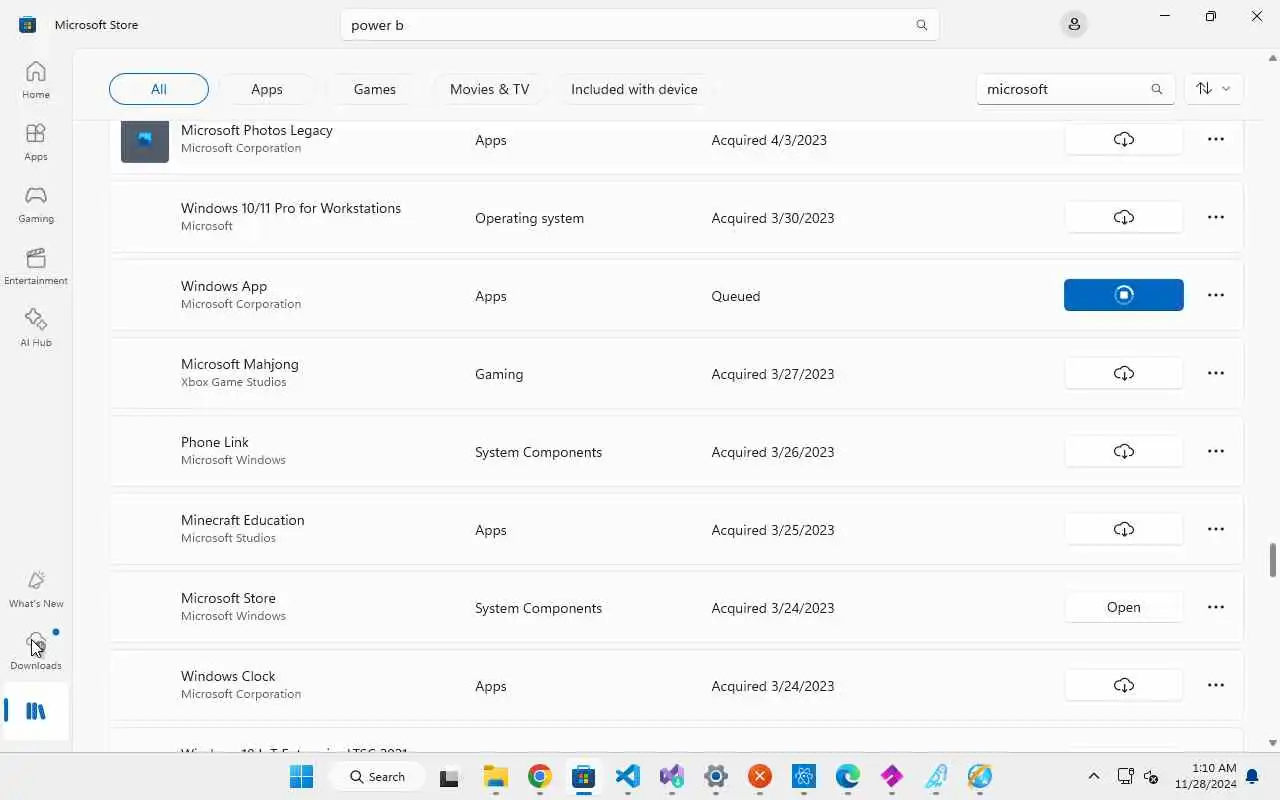Click the taskbar Search box
This screenshot has width=1280, height=800.
tap(380, 776)
